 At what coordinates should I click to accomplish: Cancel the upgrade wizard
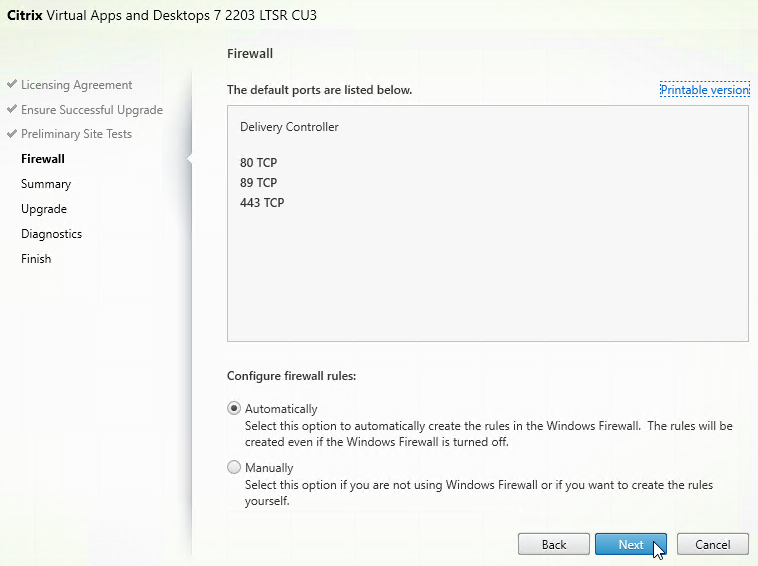713,544
